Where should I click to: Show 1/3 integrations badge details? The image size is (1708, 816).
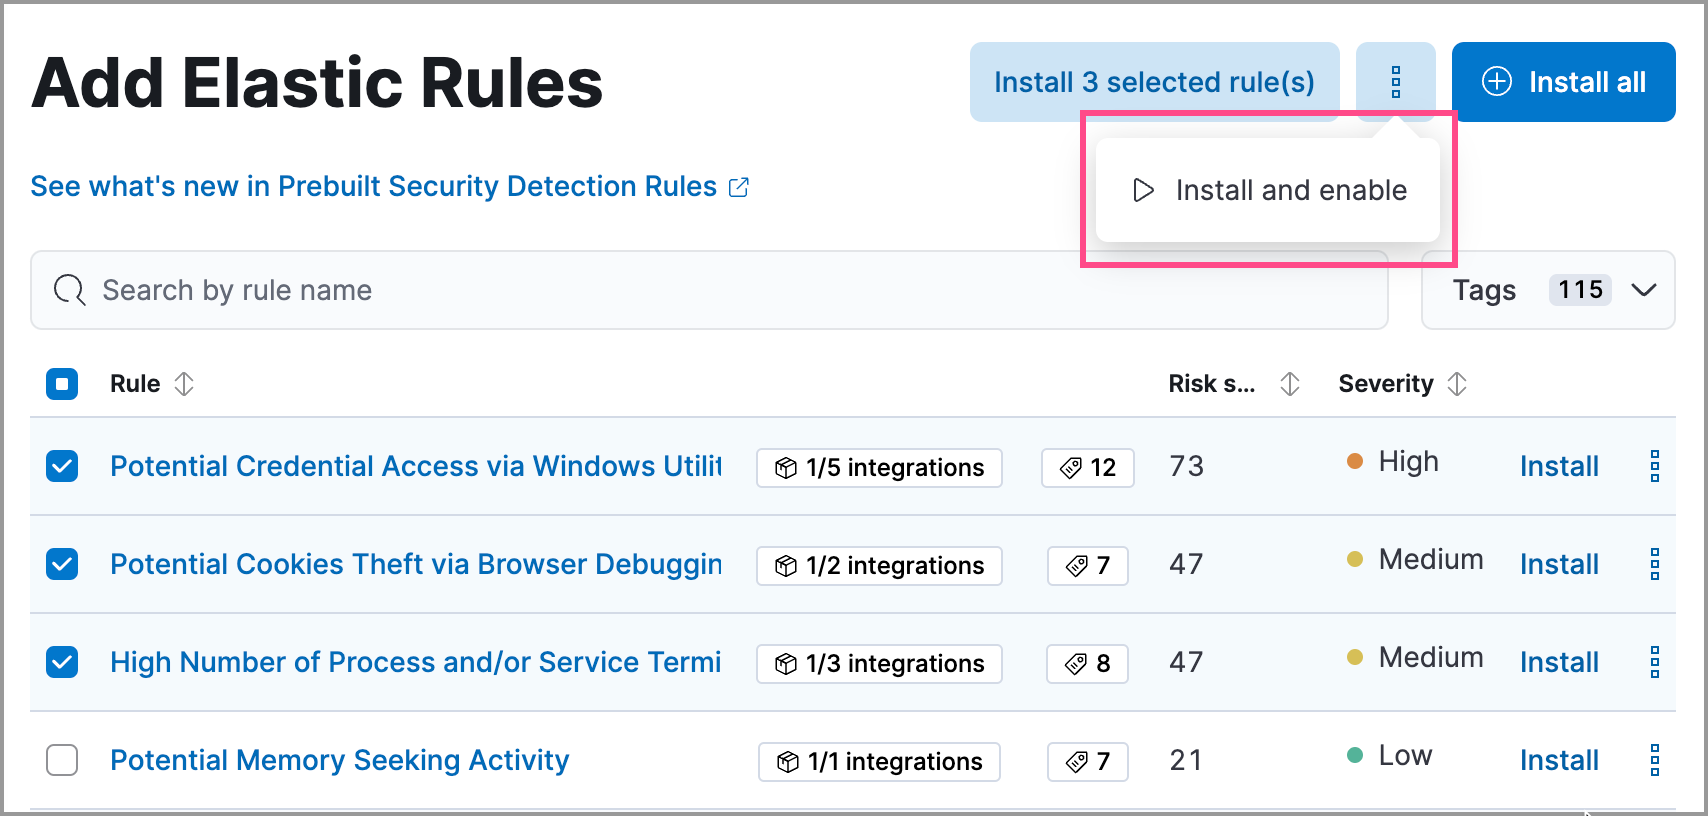tap(880, 664)
